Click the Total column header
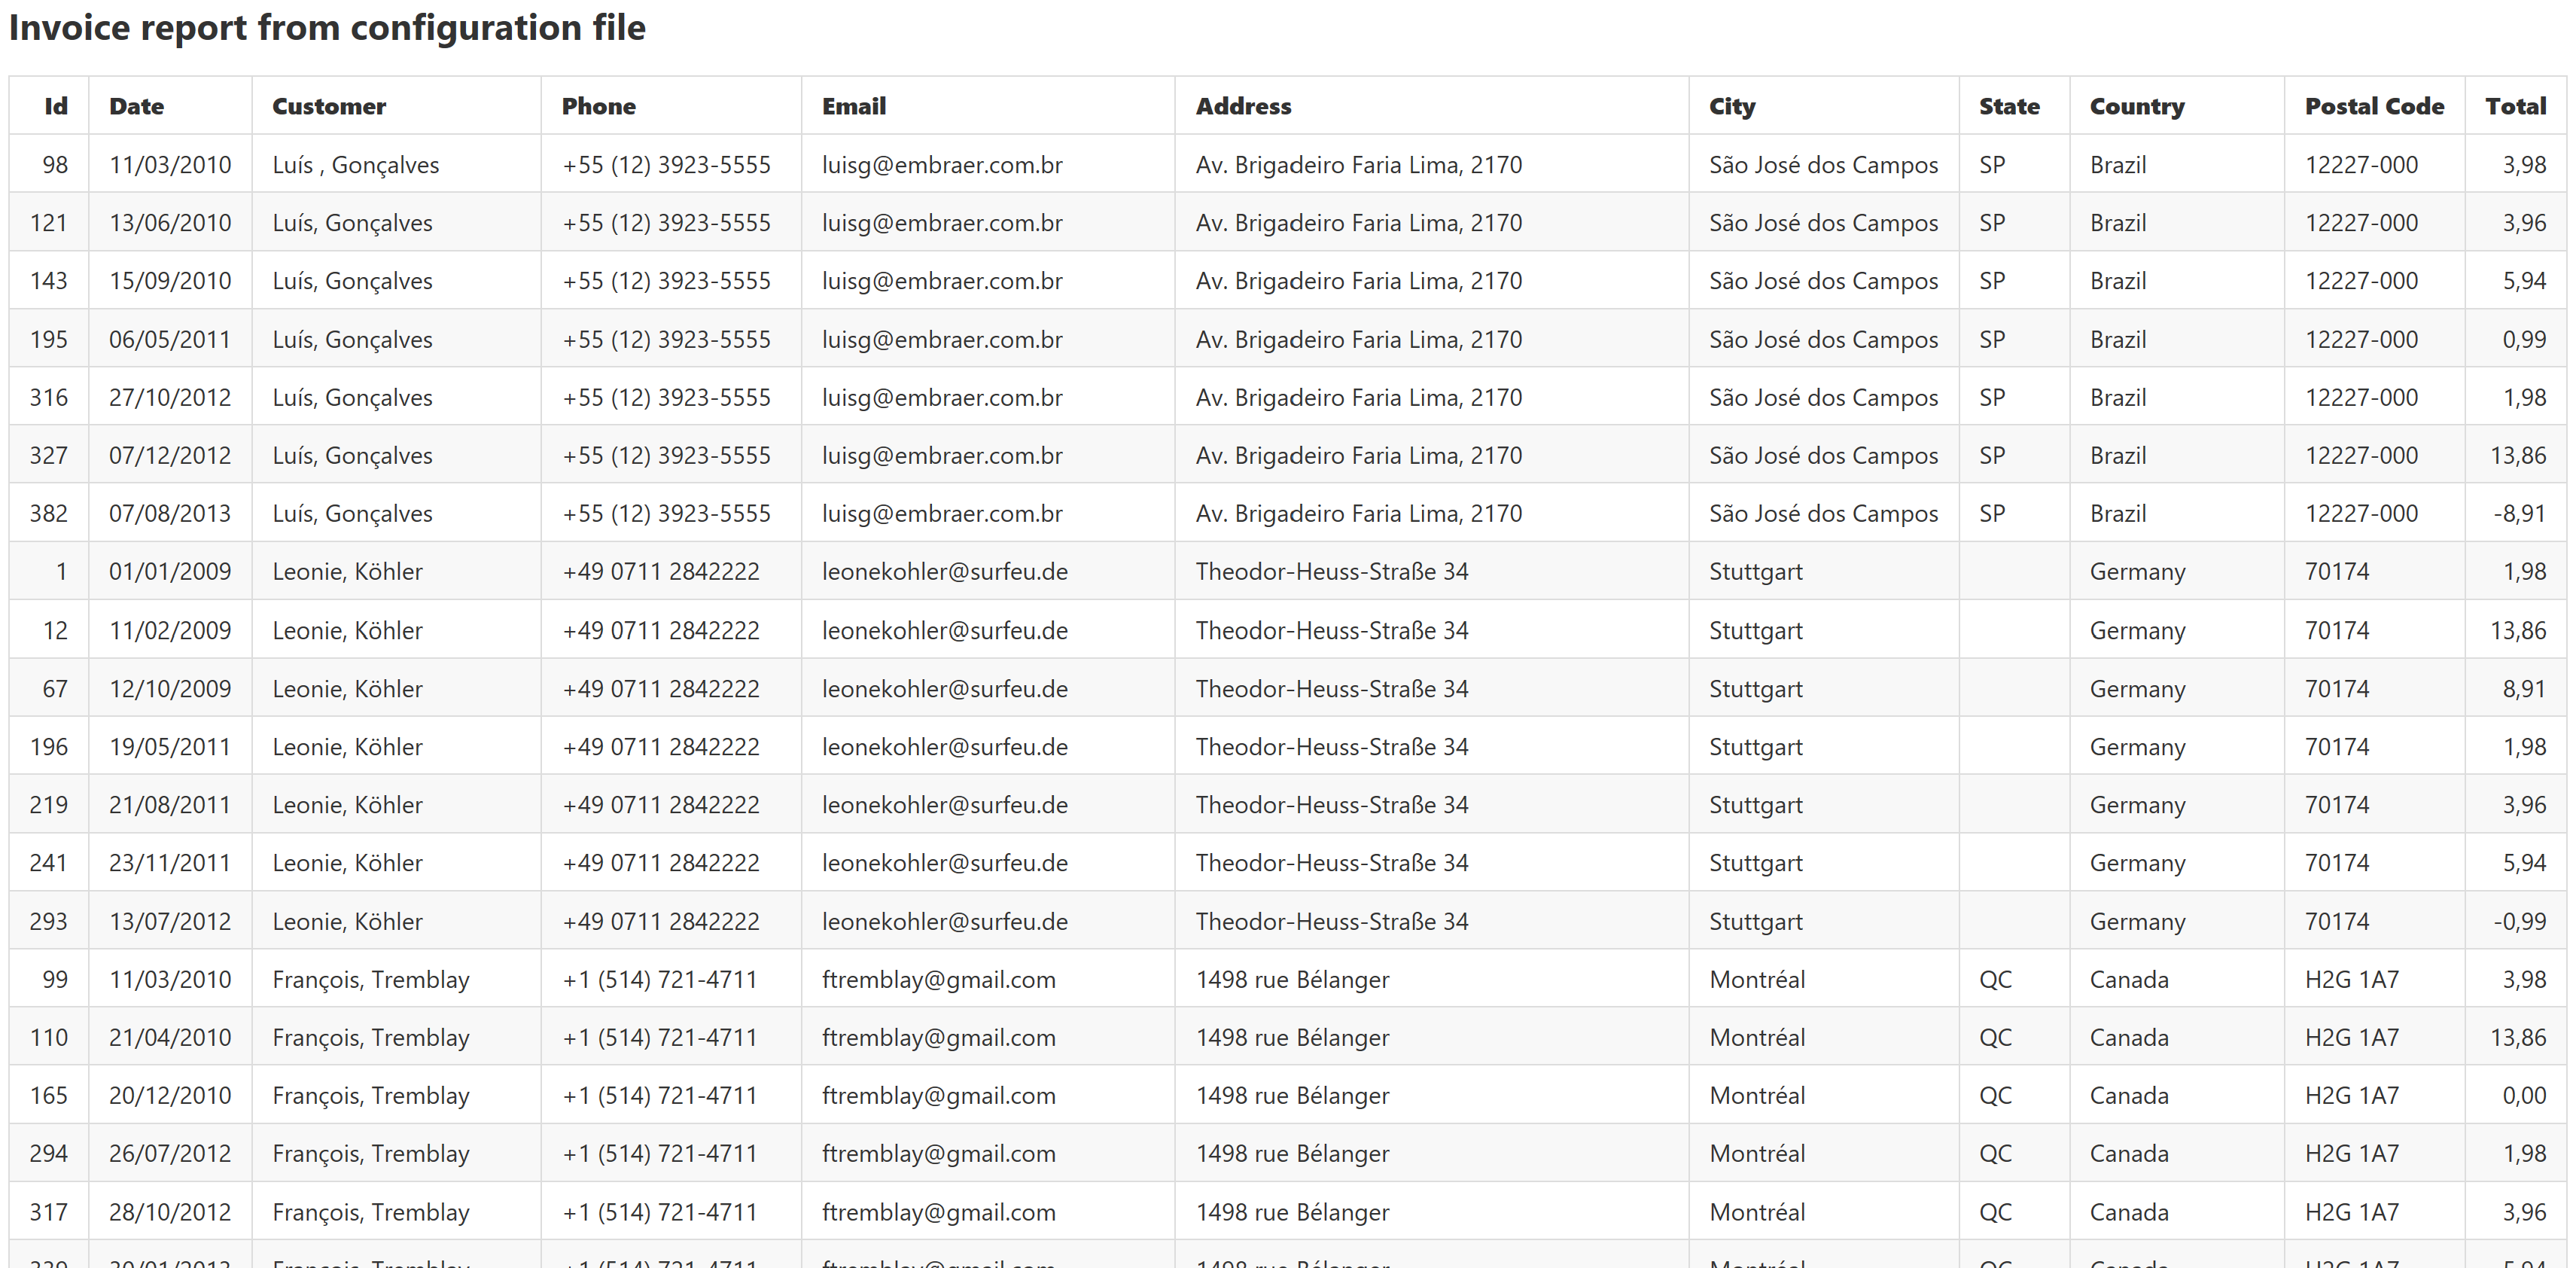The height and width of the screenshot is (1268, 2576). pos(2515,106)
